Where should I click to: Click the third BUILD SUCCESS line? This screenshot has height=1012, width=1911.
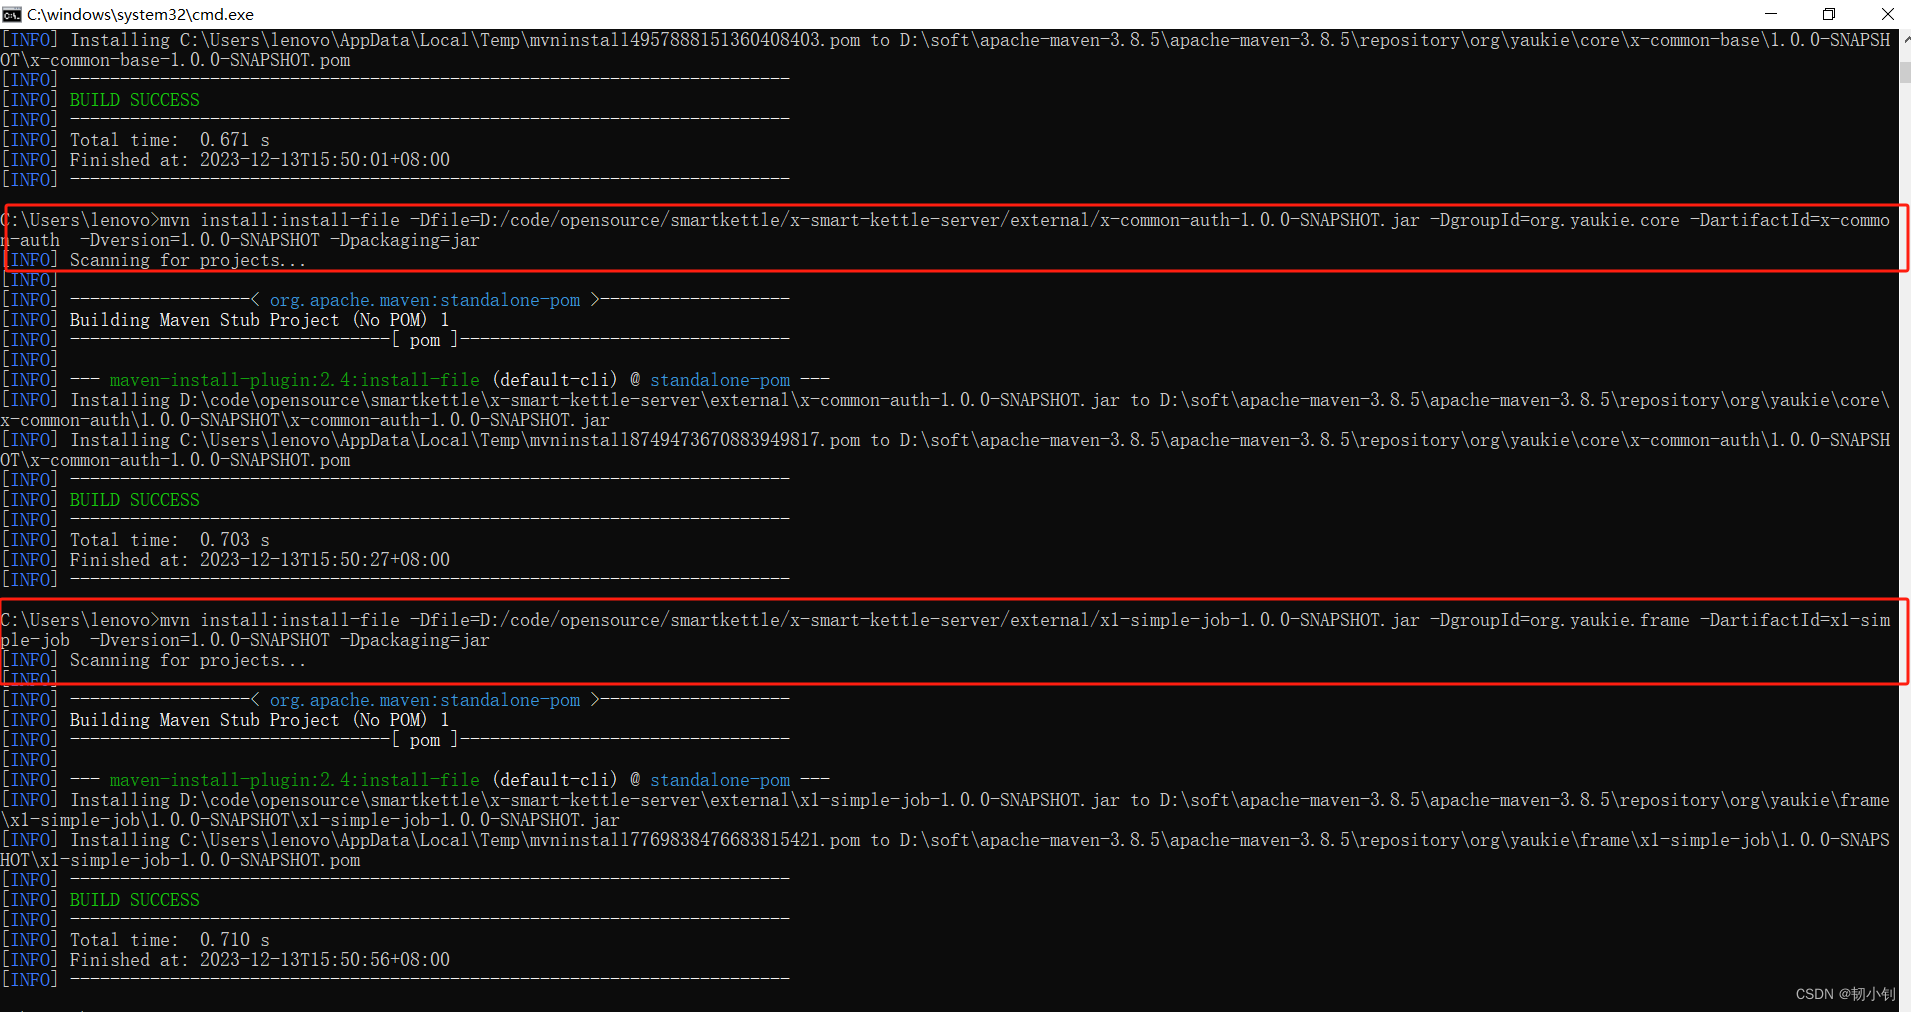(x=135, y=900)
